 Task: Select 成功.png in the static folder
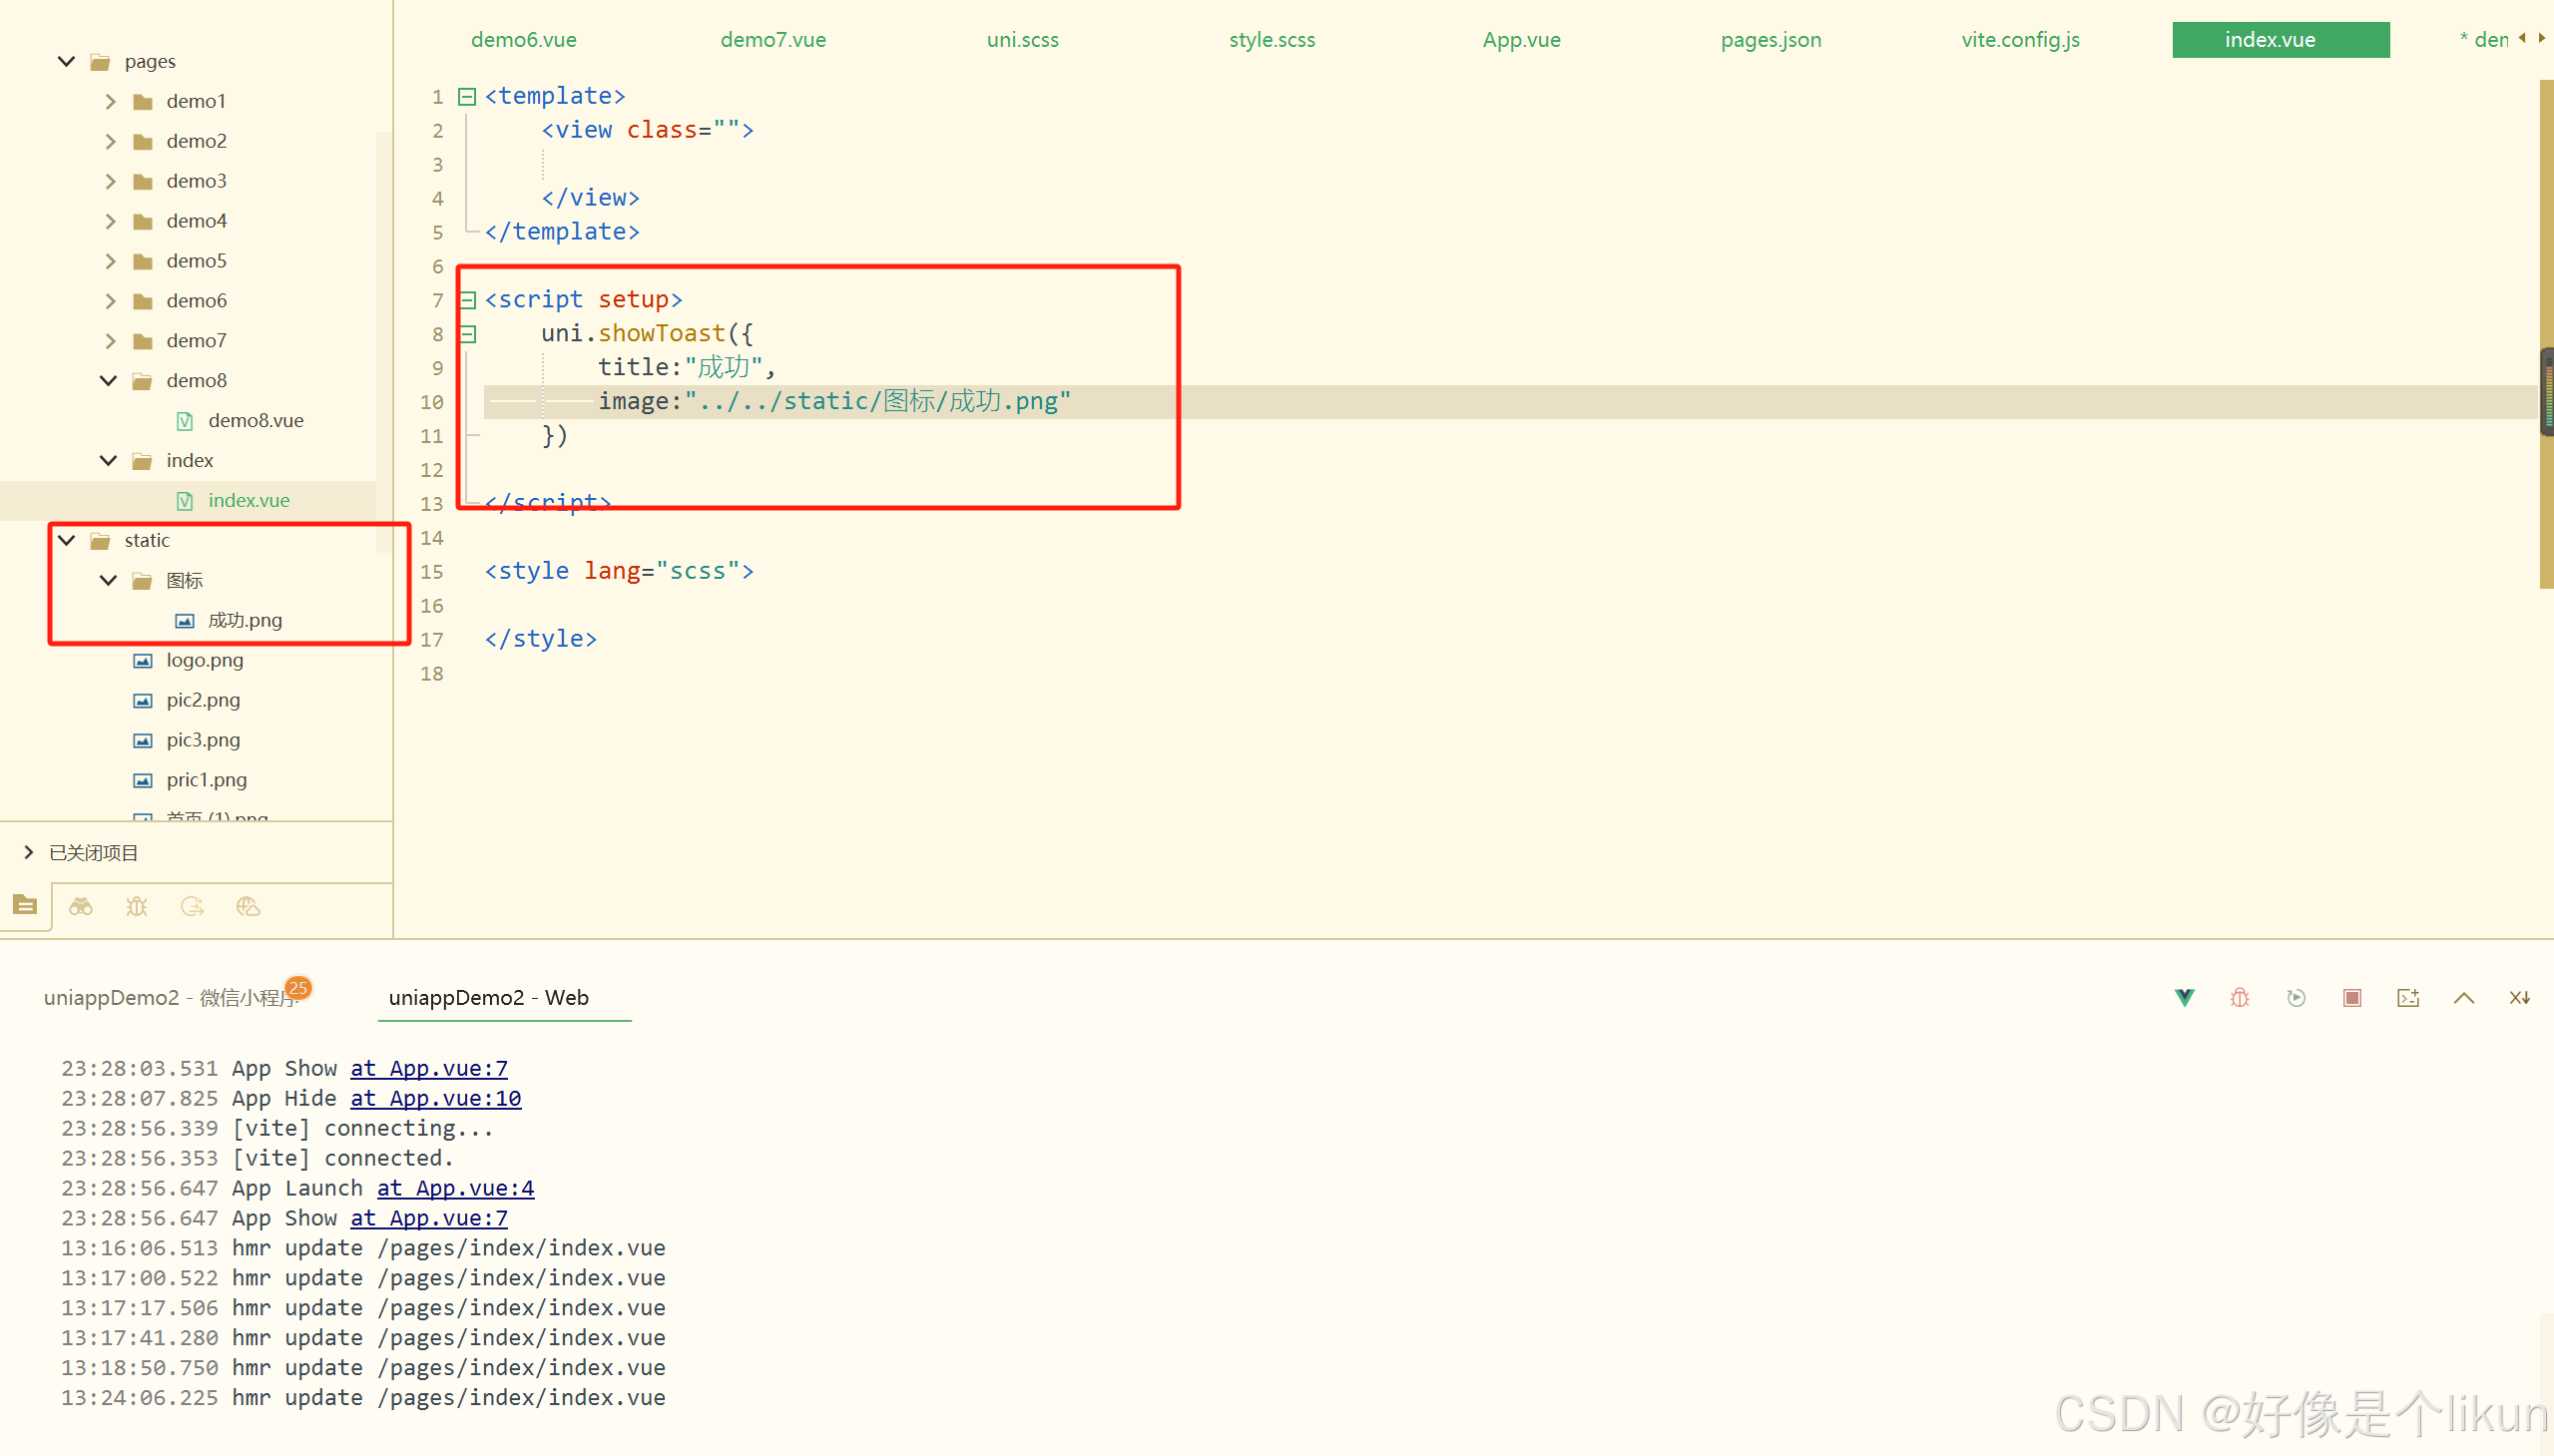[245, 621]
